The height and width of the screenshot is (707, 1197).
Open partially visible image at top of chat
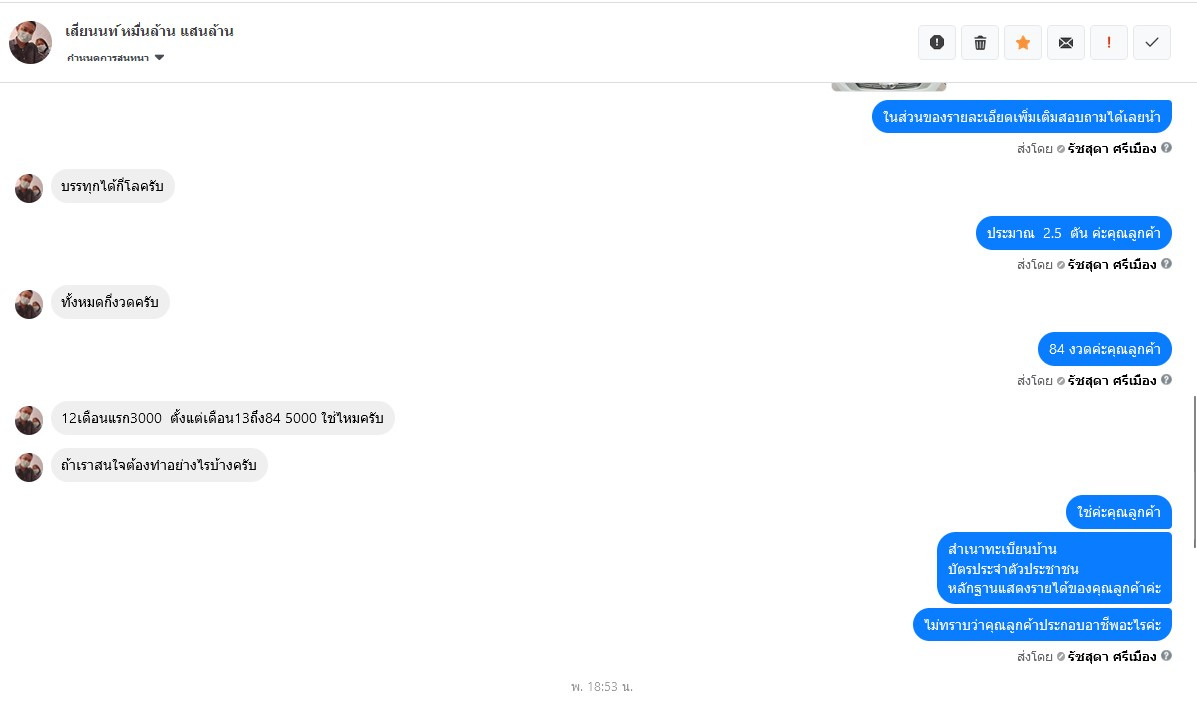(x=889, y=86)
